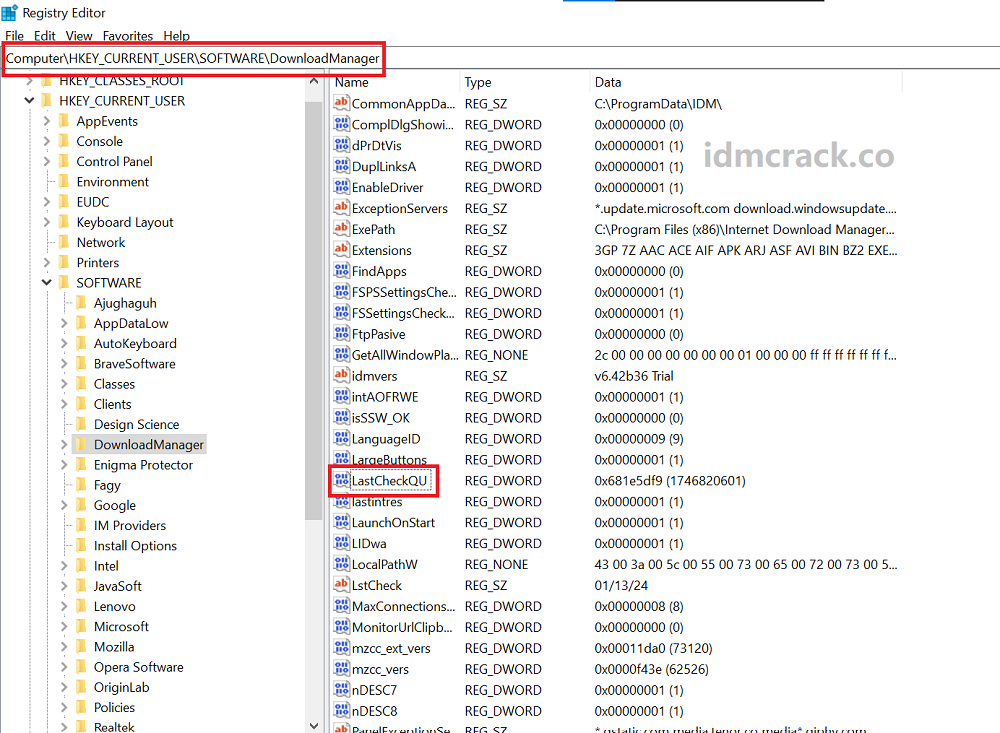Expand the DownloadManager key
This screenshot has height=733, width=1000.
coord(64,444)
